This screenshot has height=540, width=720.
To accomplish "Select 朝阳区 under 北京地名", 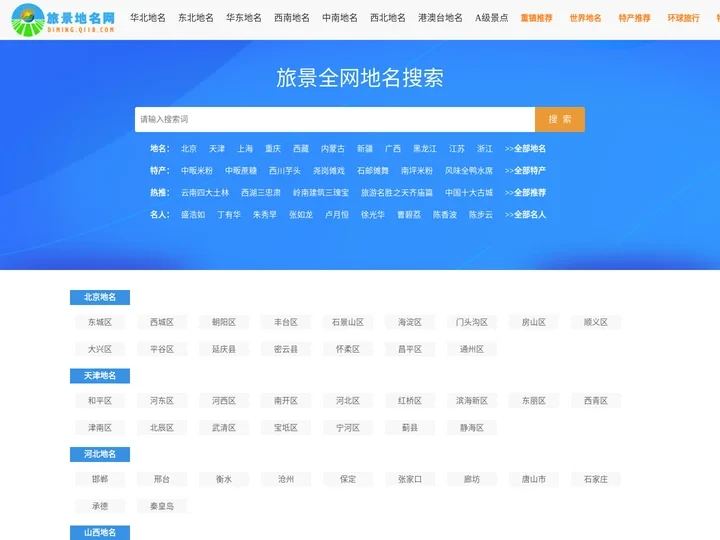I will (x=224, y=322).
